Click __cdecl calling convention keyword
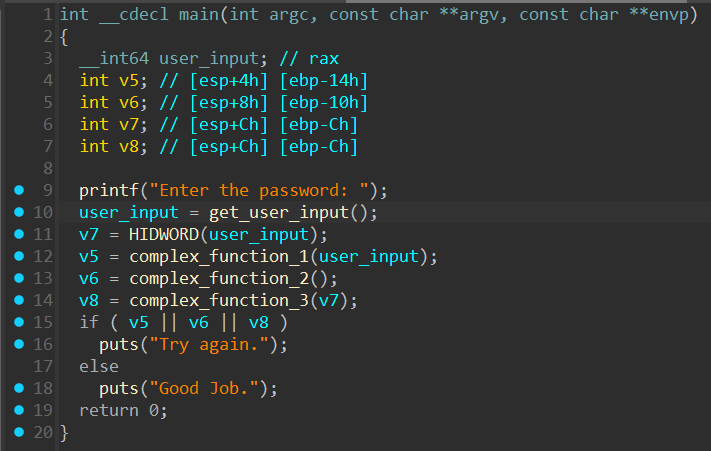This screenshot has height=451, width=711. tap(134, 15)
